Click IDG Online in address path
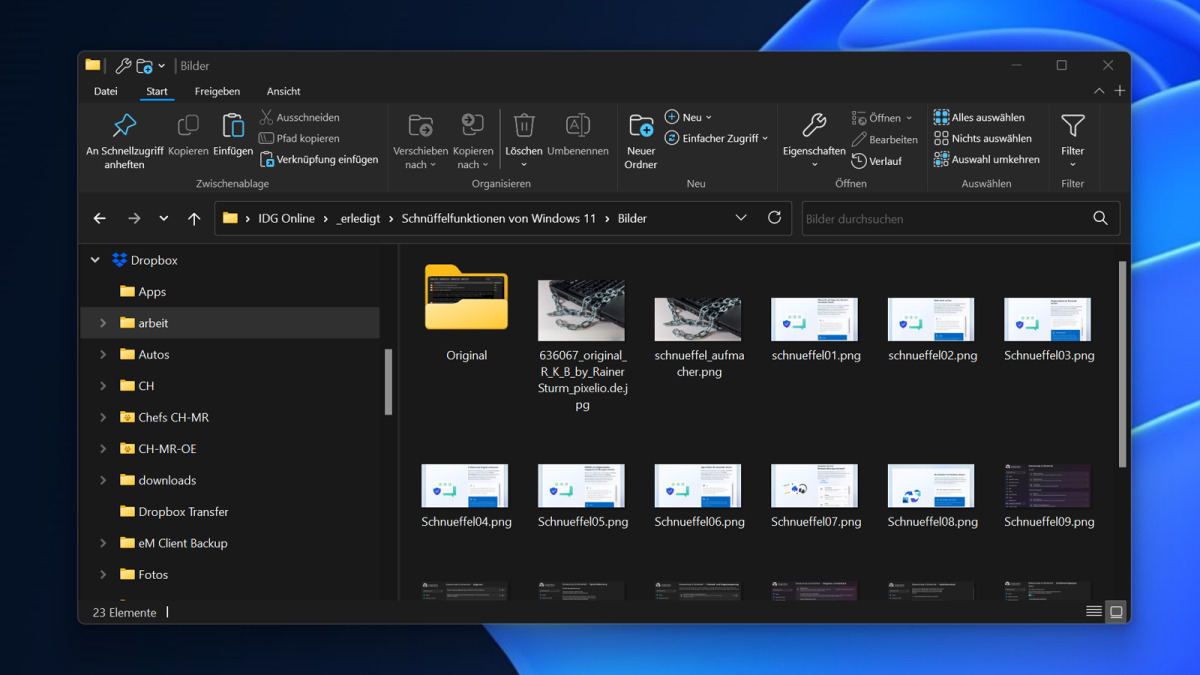Image resolution: width=1200 pixels, height=675 pixels. coord(286,218)
